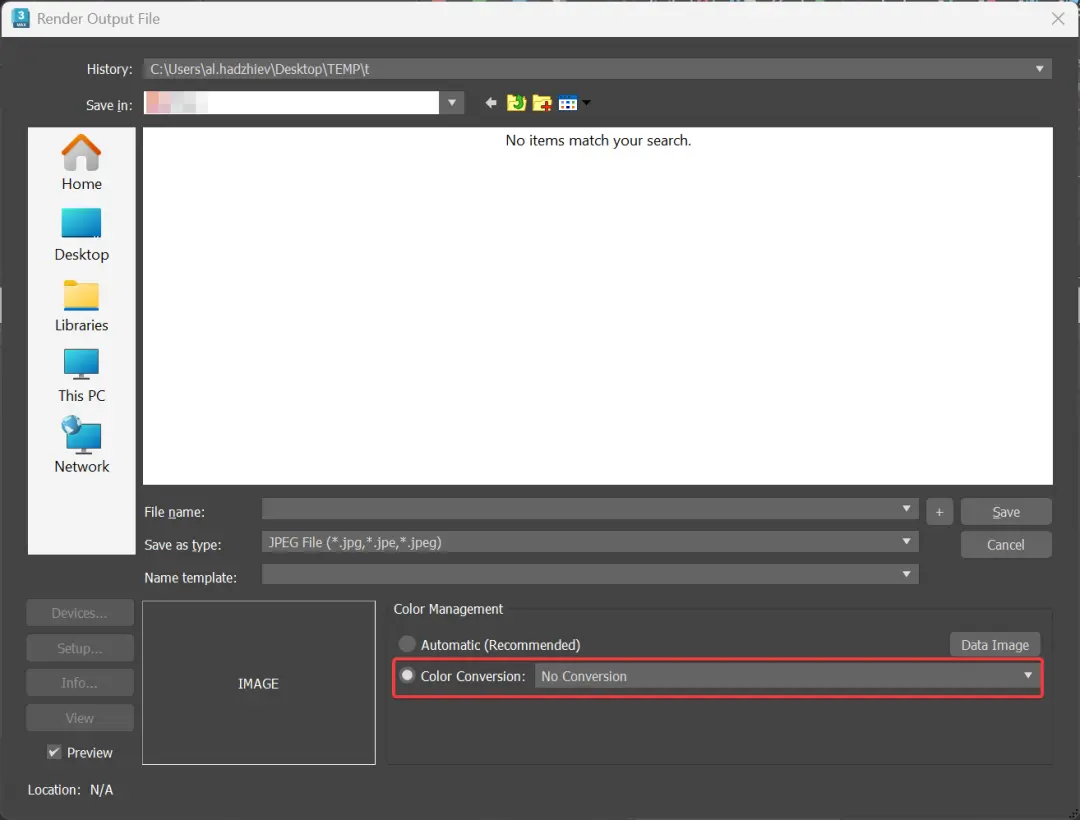The image size is (1080, 820).
Task: Select Automatic (Recommended) radio button
Action: (x=407, y=644)
